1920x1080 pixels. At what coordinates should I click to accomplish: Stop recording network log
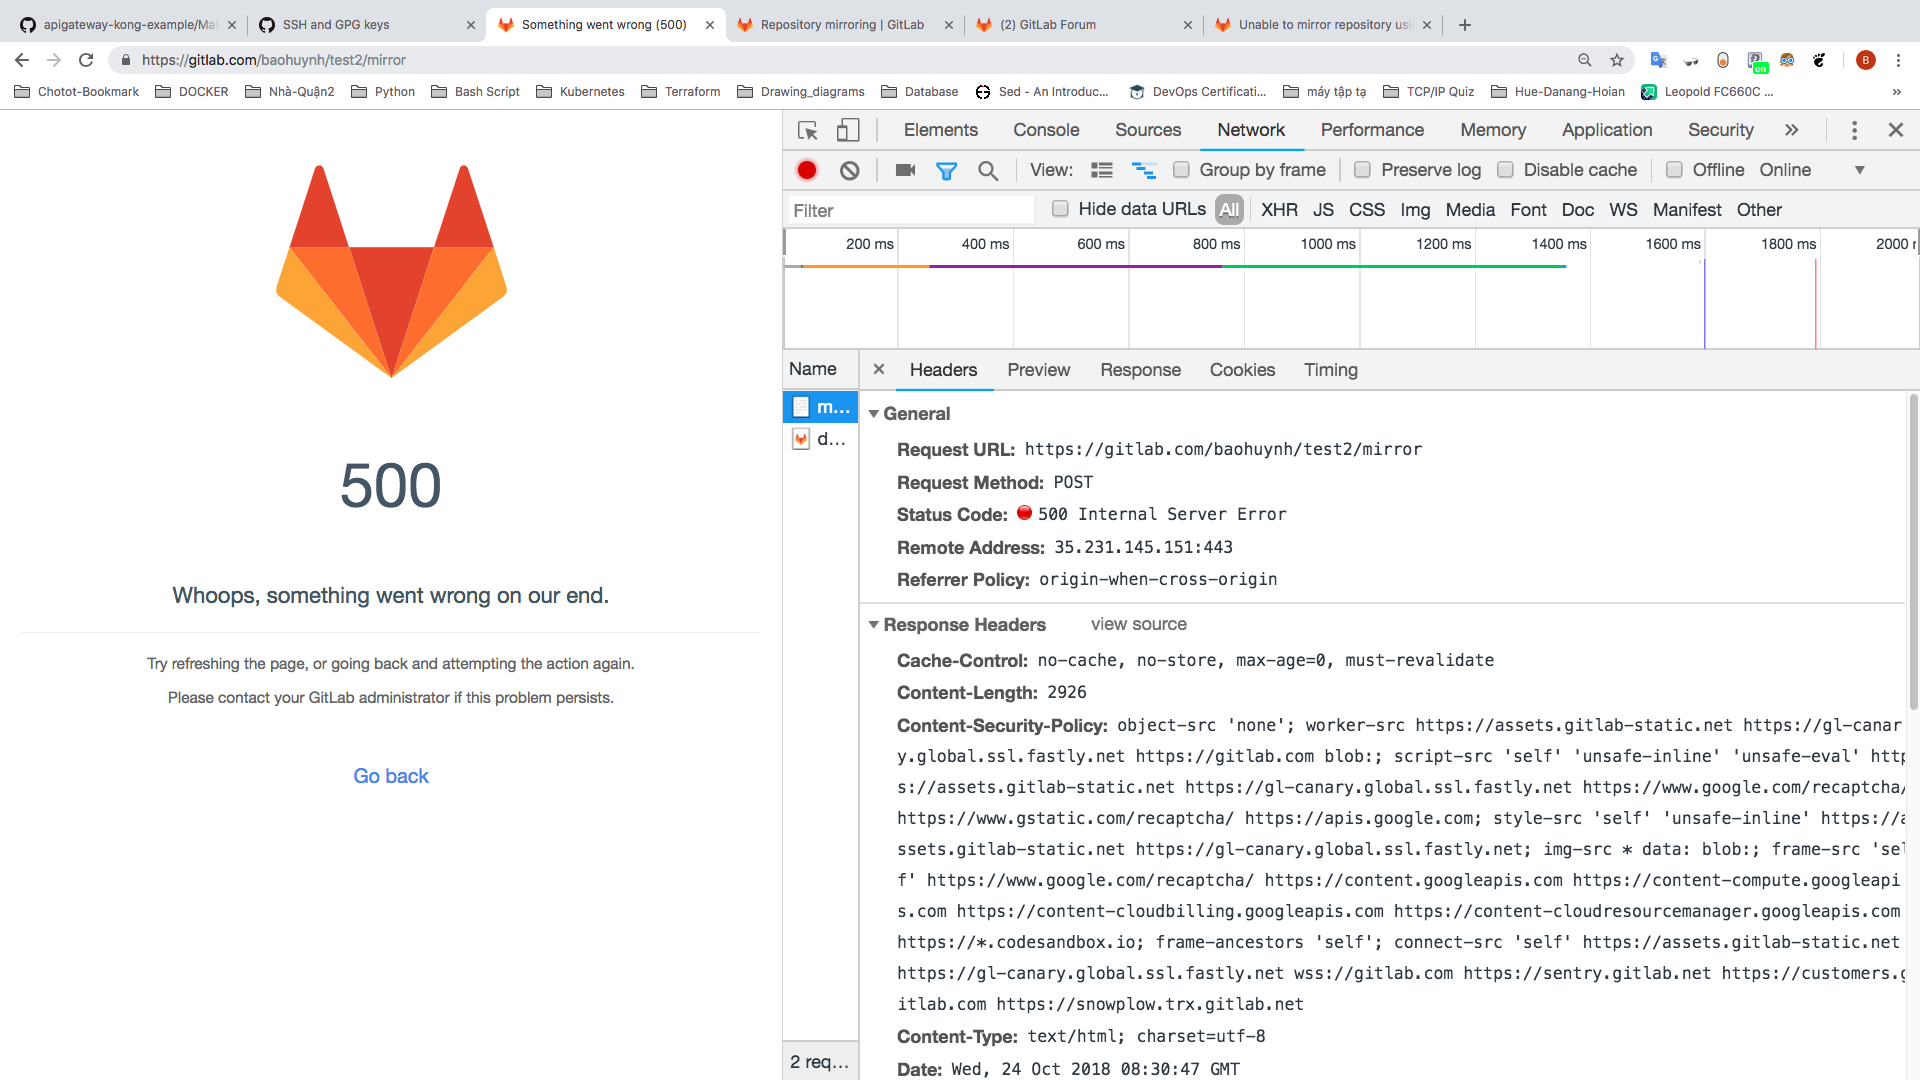(x=807, y=170)
